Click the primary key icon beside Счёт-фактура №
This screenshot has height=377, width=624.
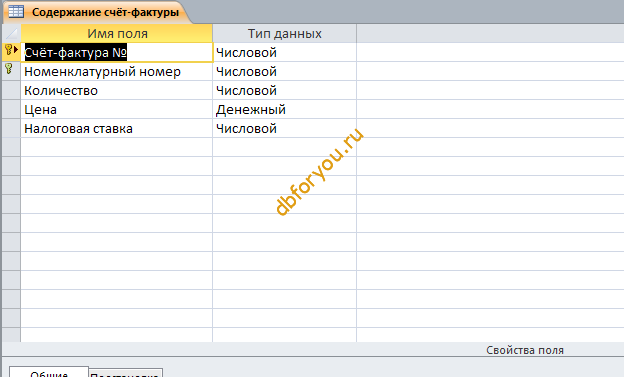pyautogui.click(x=9, y=50)
